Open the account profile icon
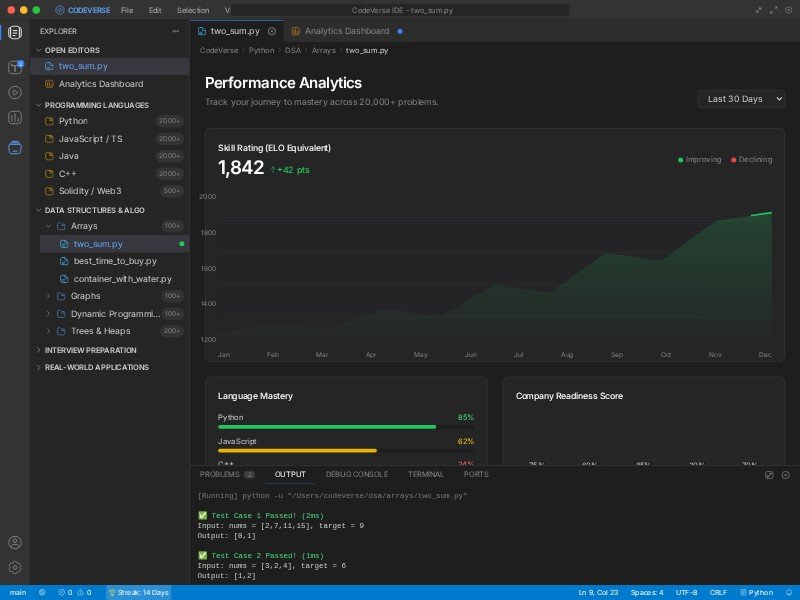The width and height of the screenshot is (800, 600). pos(15,543)
